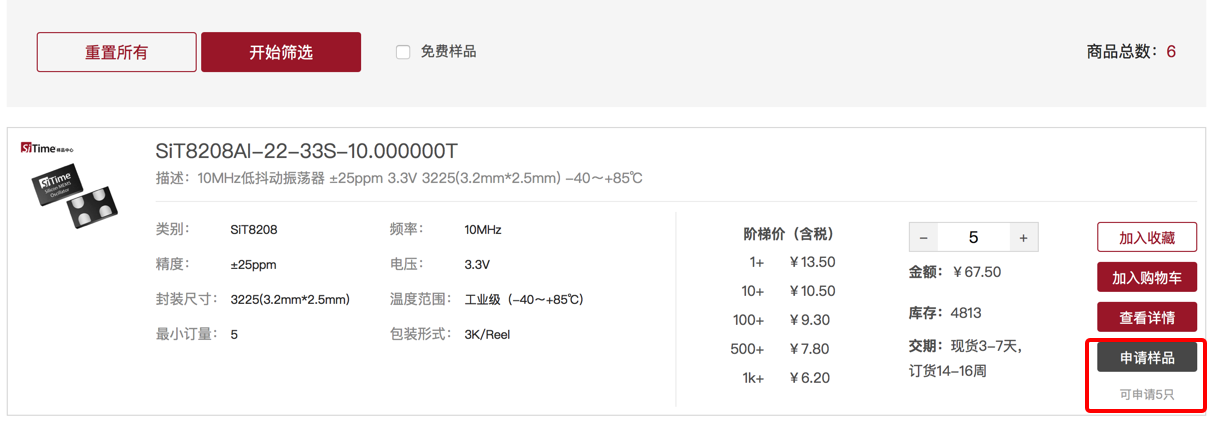The height and width of the screenshot is (421, 1212).
Task: Add product to cart via 加入购物车
Action: pyautogui.click(x=1146, y=278)
